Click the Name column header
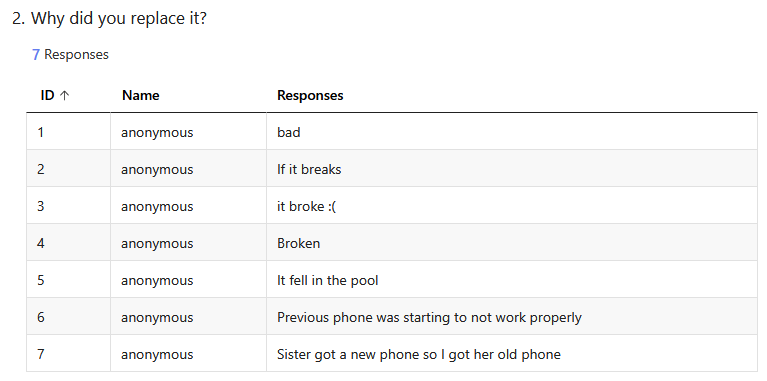The width and height of the screenshot is (767, 381). click(140, 95)
